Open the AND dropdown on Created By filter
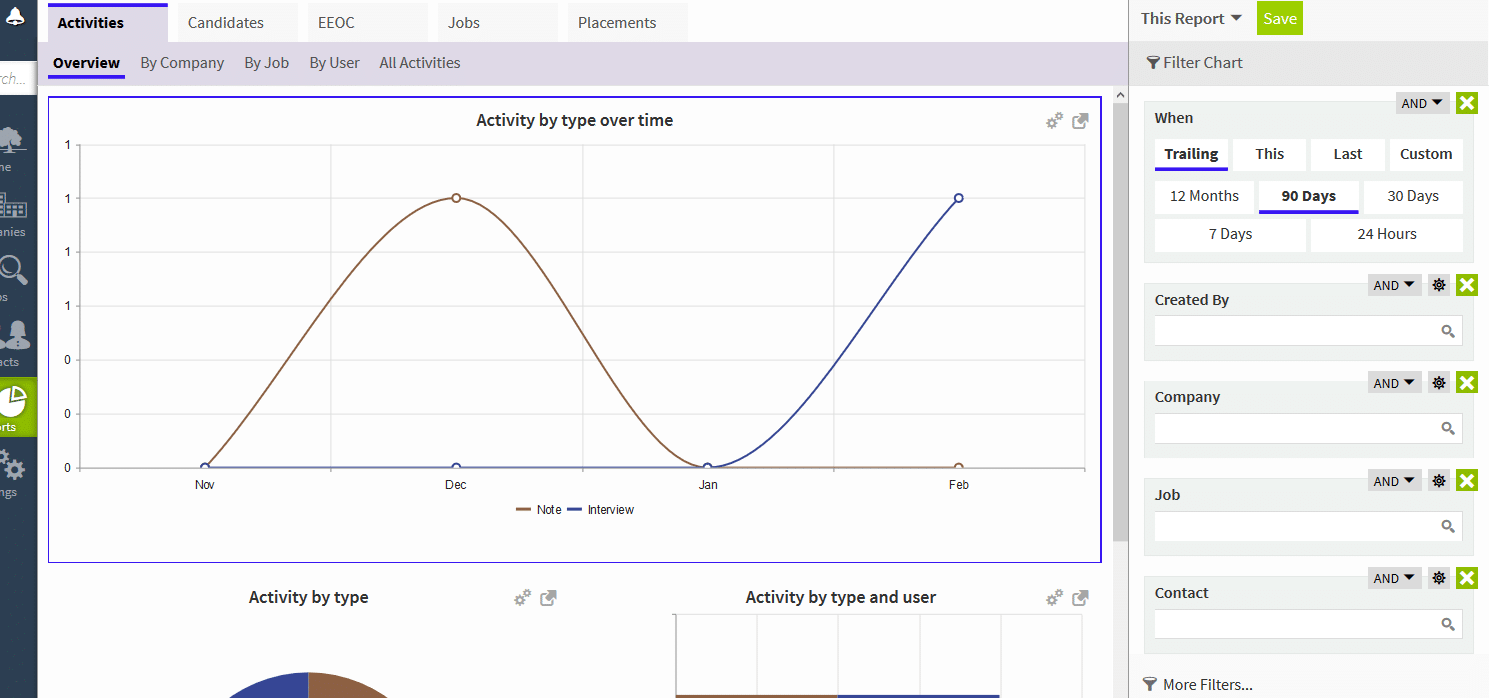1489x698 pixels. (x=1394, y=285)
